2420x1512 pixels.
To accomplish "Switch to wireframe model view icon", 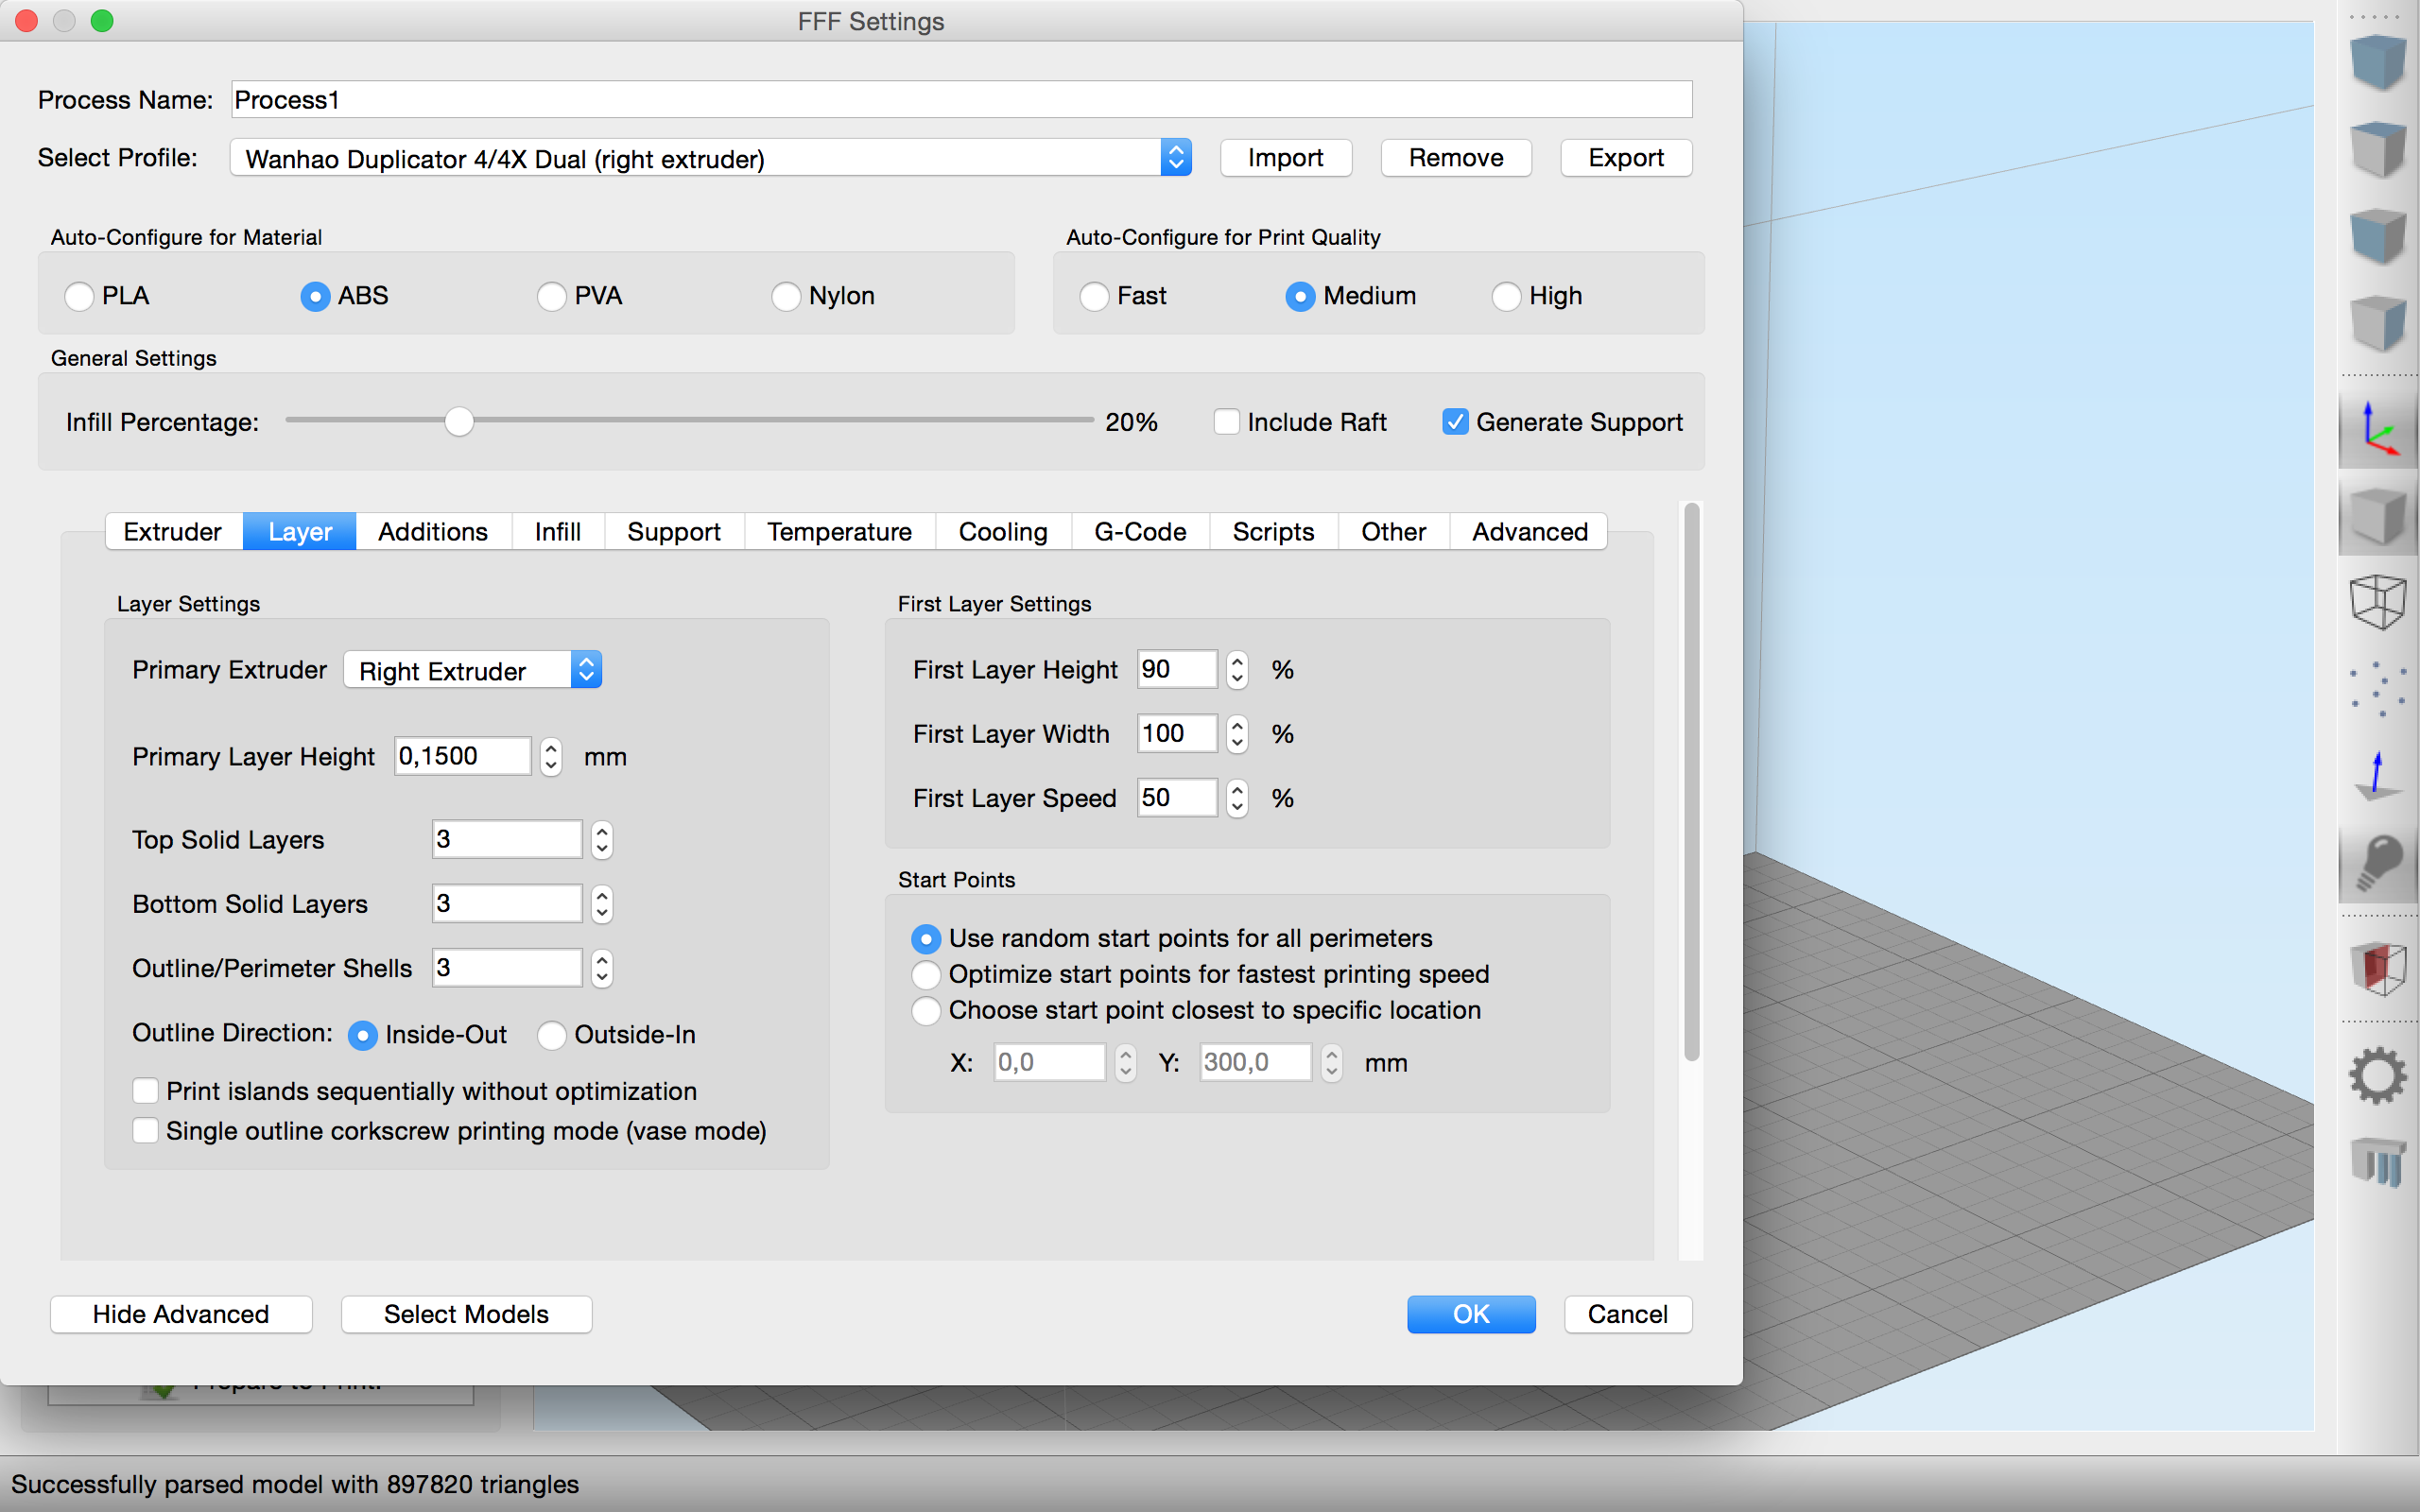I will pyautogui.click(x=2378, y=601).
